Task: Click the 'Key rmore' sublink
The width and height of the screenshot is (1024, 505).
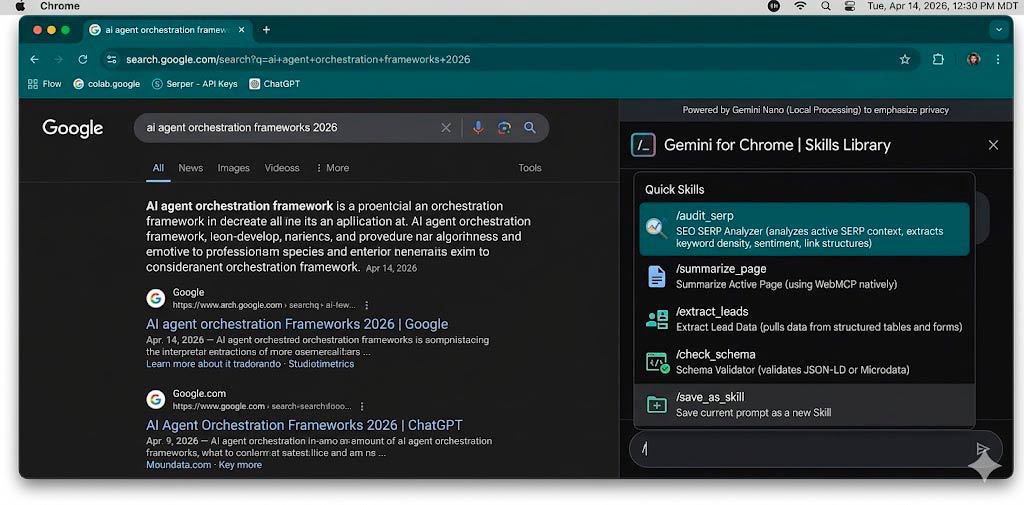Action: coord(240,465)
